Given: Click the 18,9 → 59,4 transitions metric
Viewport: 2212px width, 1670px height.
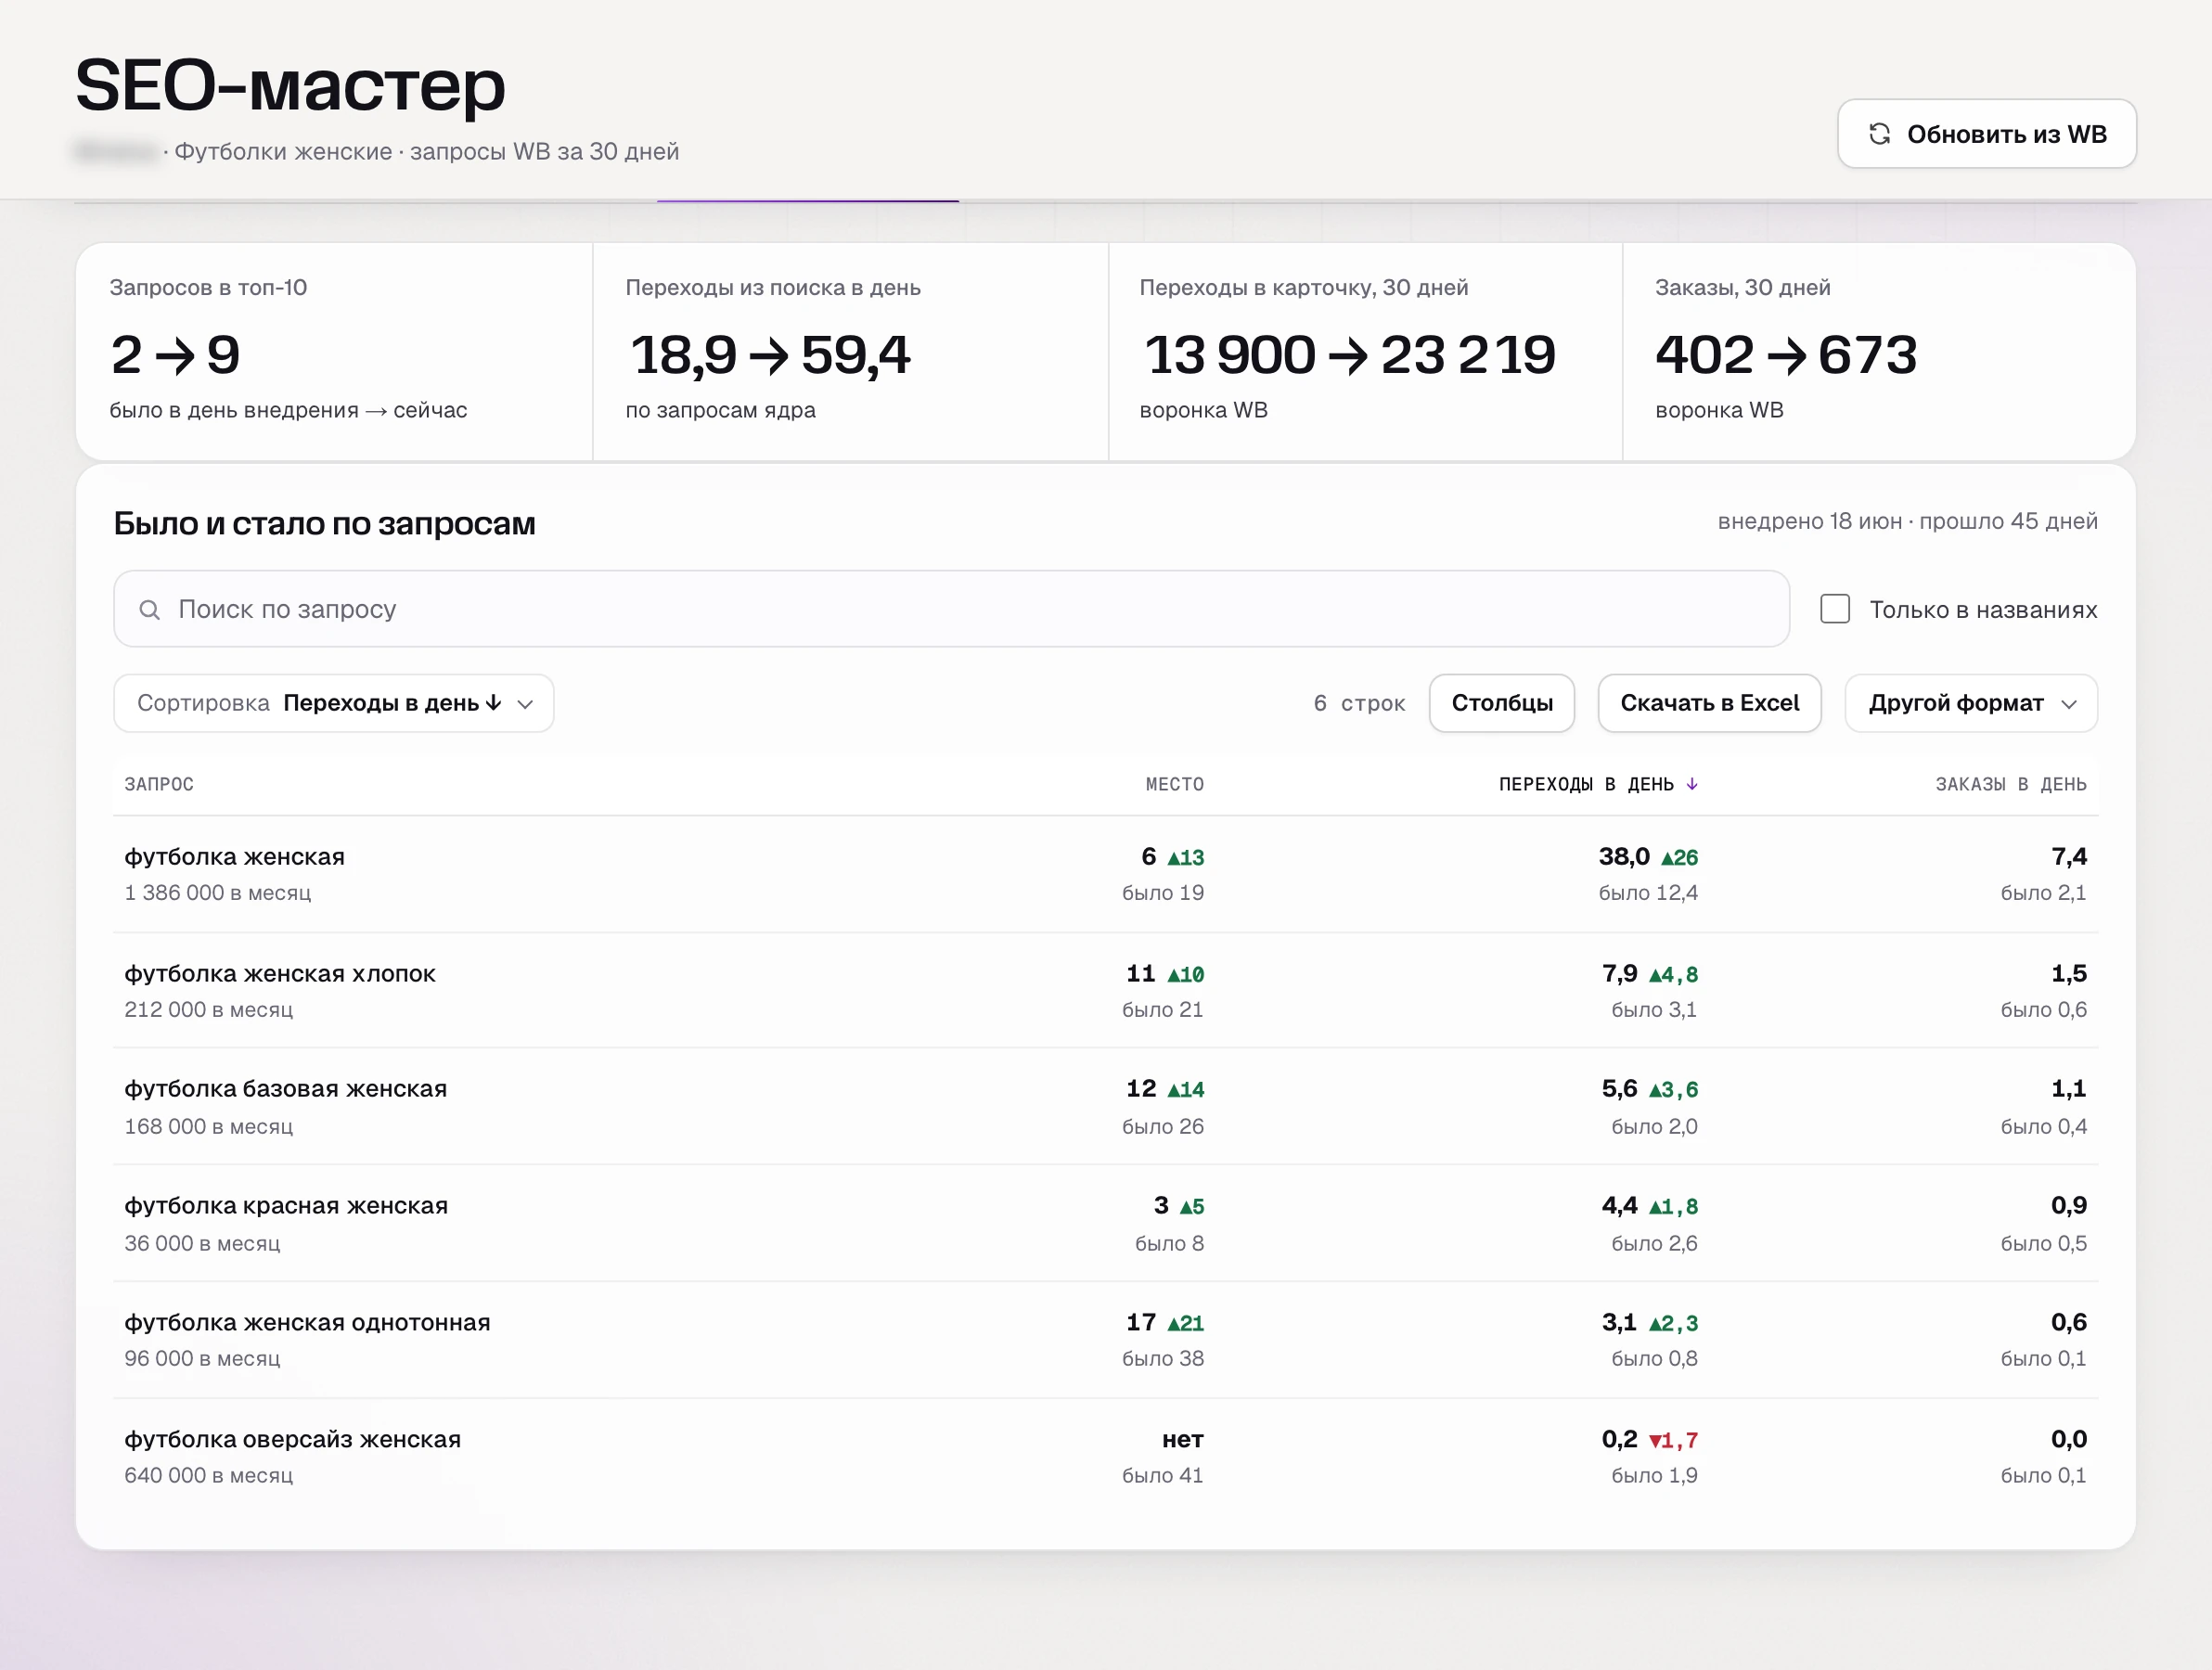Looking at the screenshot, I should pyautogui.click(x=769, y=355).
